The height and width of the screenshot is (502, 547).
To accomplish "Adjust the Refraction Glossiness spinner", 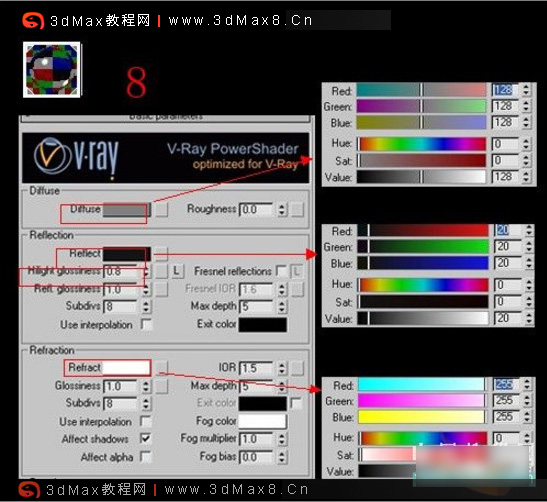I will point(147,386).
